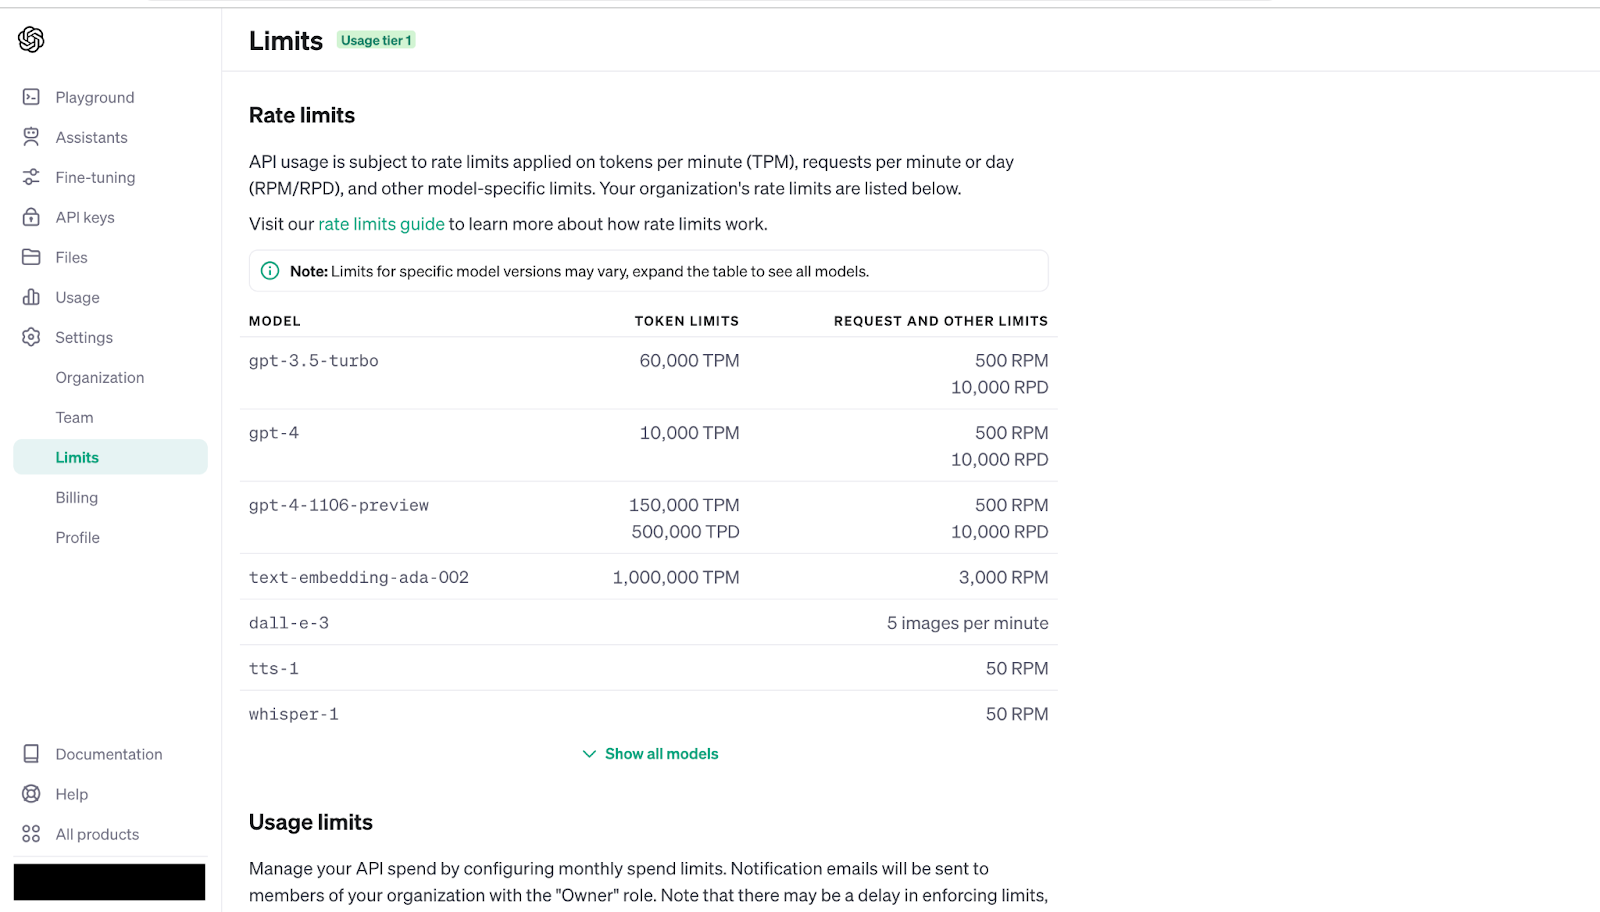Click the OpenAI logo
The height and width of the screenshot is (912, 1600).
[x=30, y=40]
